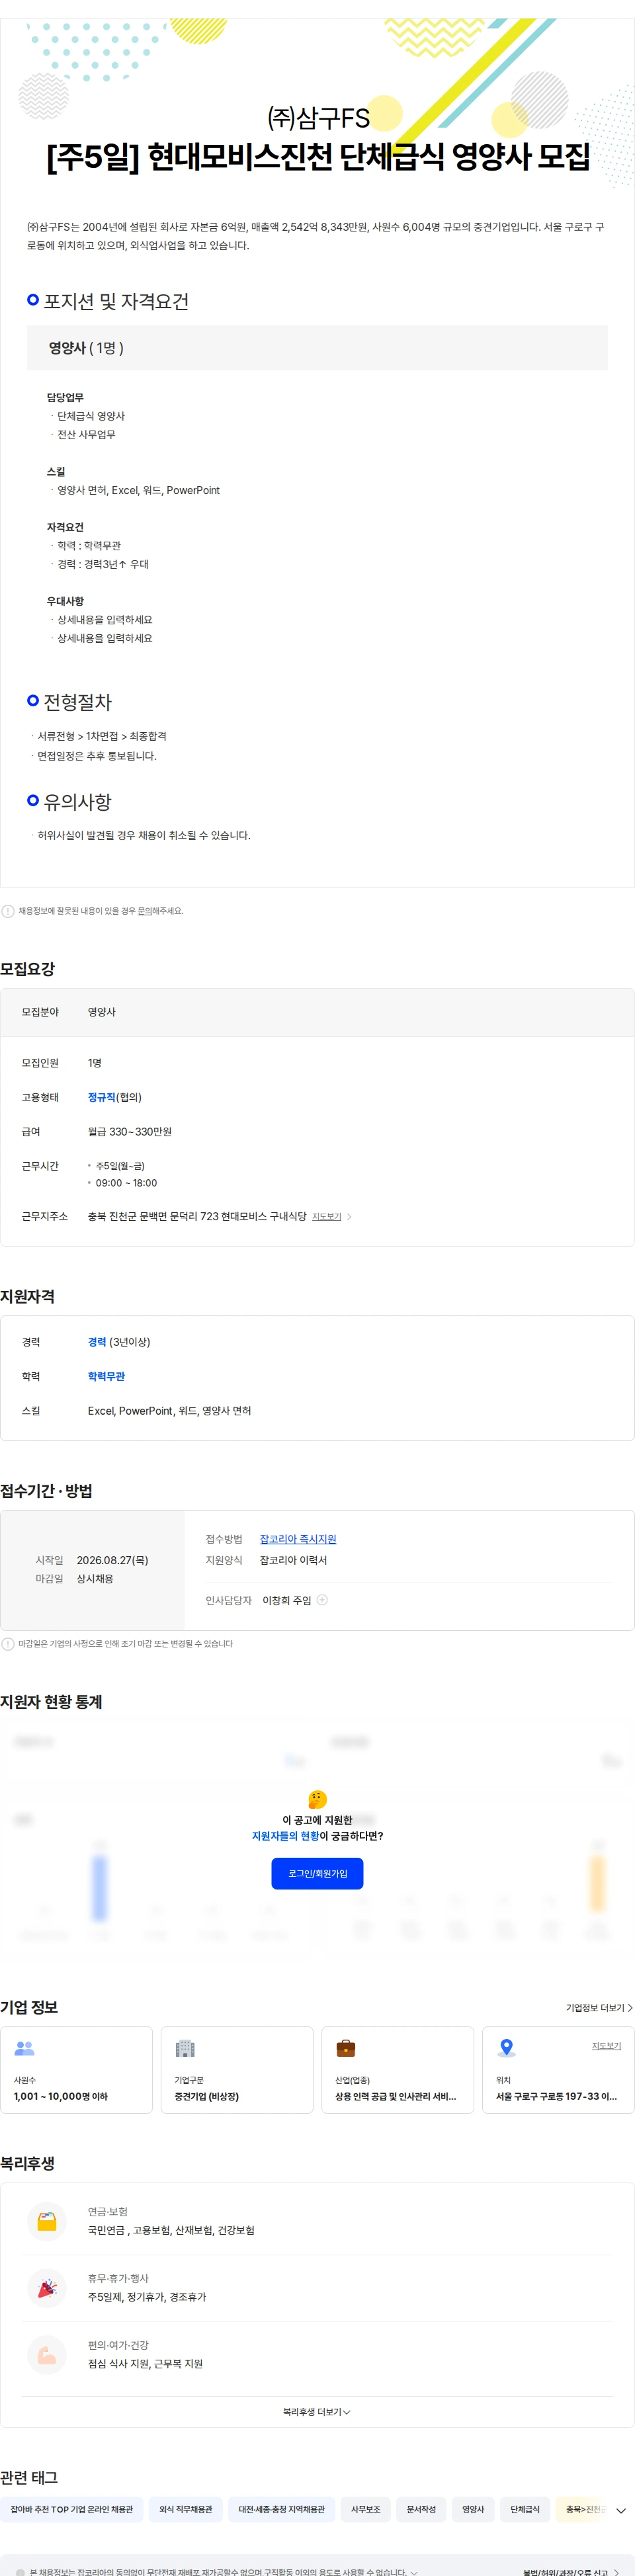635x2576 pixels.
Task: Click the 전형절차 section heading
Action: point(77,702)
